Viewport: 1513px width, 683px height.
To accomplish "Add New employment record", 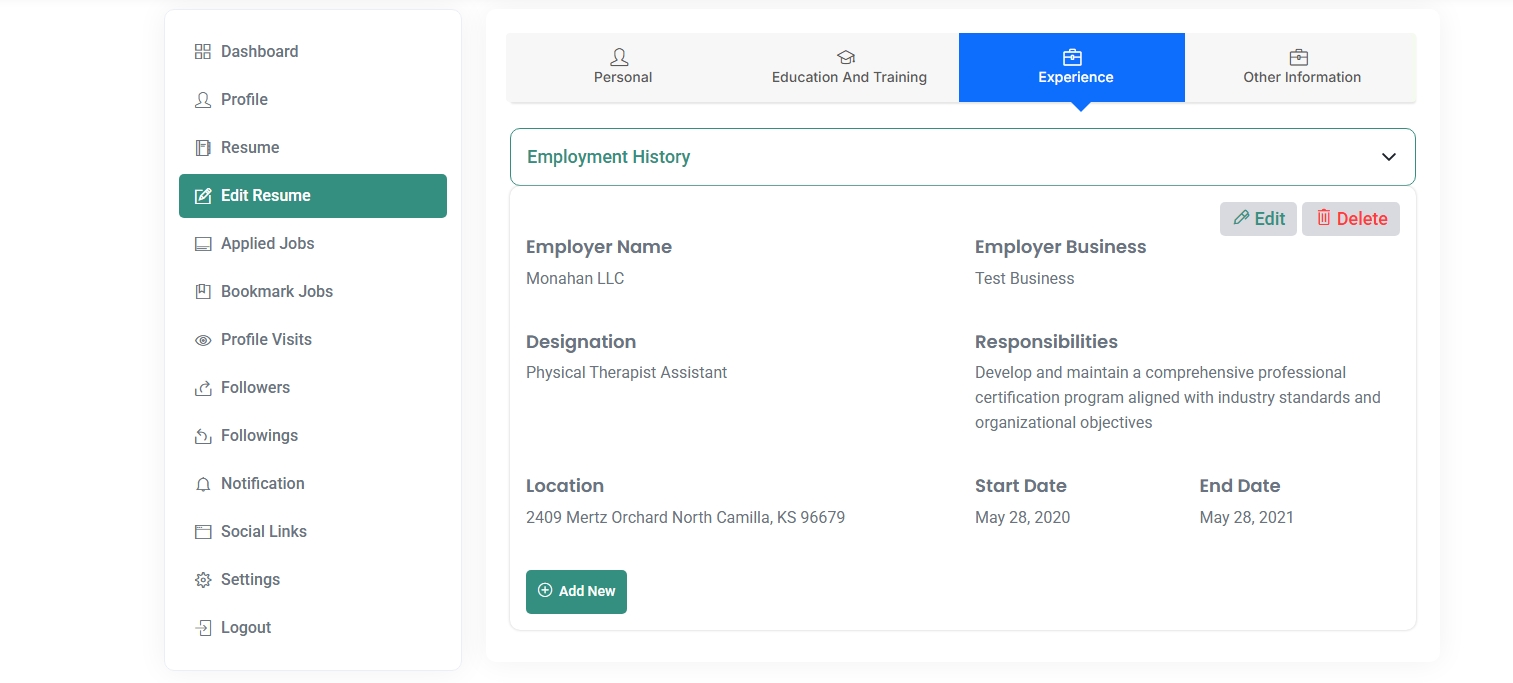I will tap(576, 591).
